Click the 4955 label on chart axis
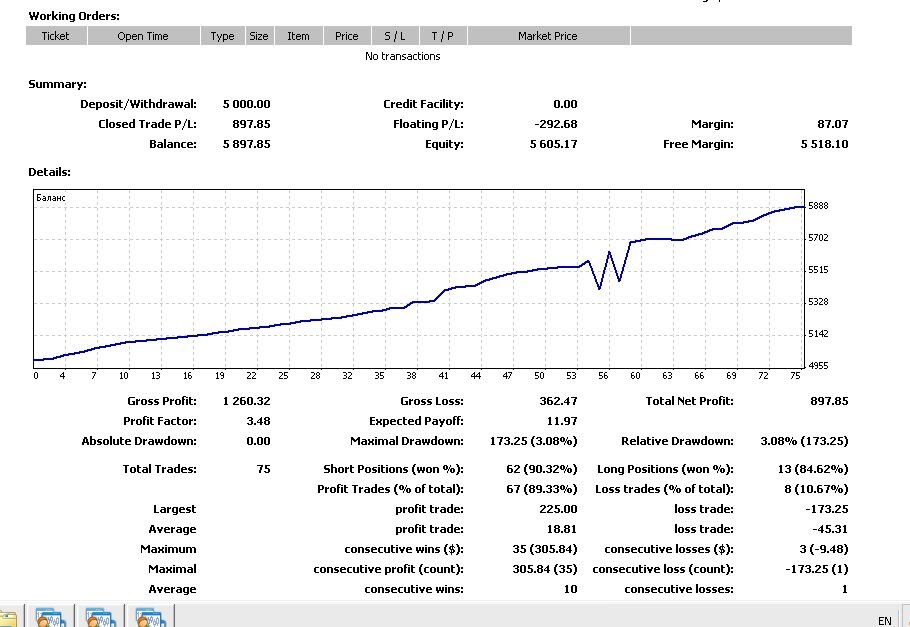The image size is (910, 627). click(818, 366)
